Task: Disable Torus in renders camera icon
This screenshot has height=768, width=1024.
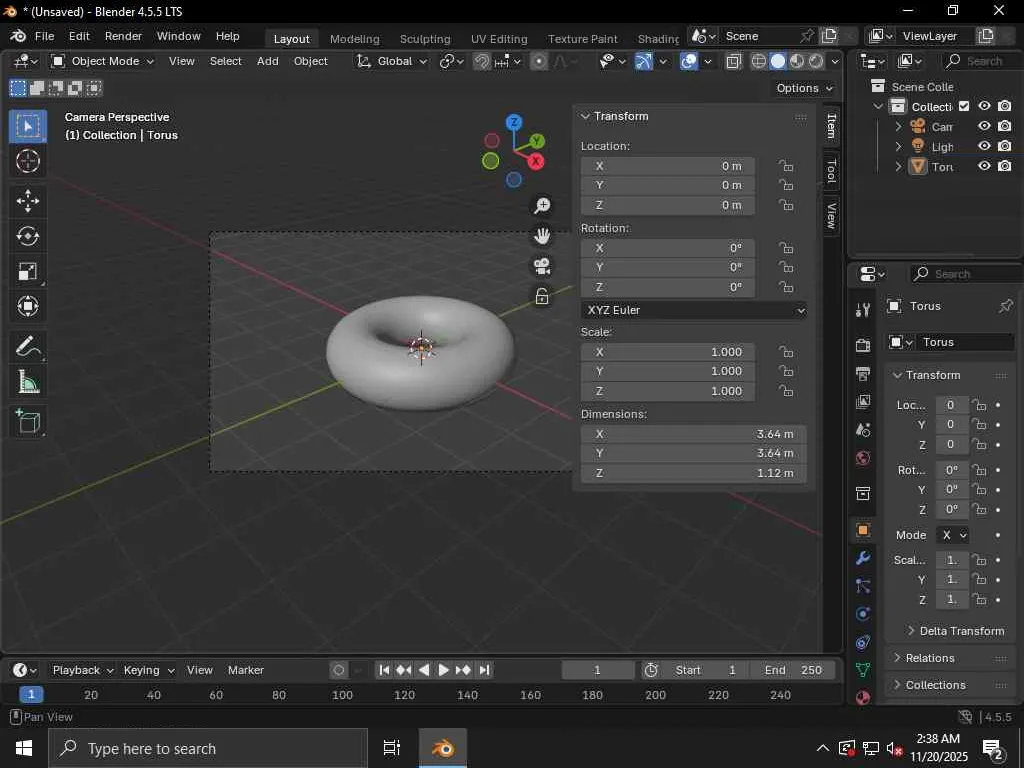Action: coord(1005,166)
